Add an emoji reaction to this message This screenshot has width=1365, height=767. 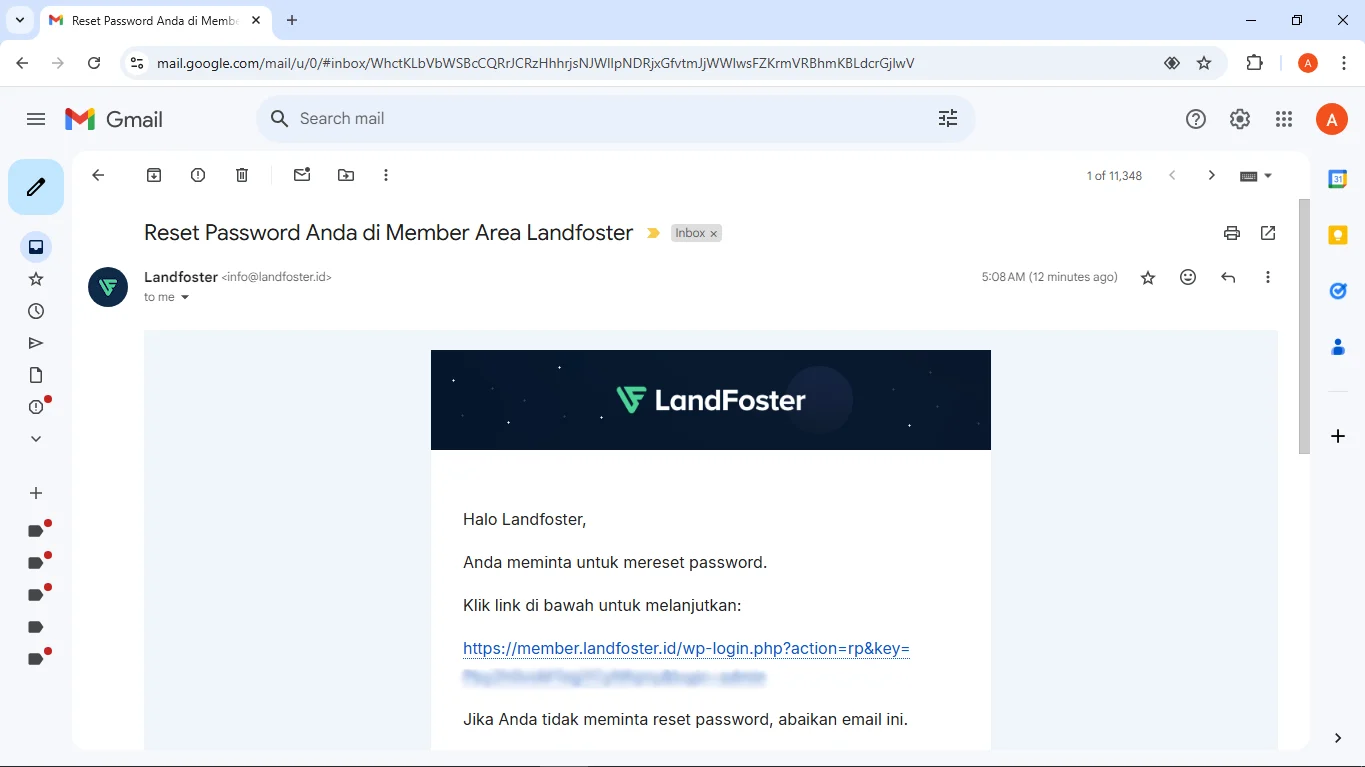(x=1188, y=277)
